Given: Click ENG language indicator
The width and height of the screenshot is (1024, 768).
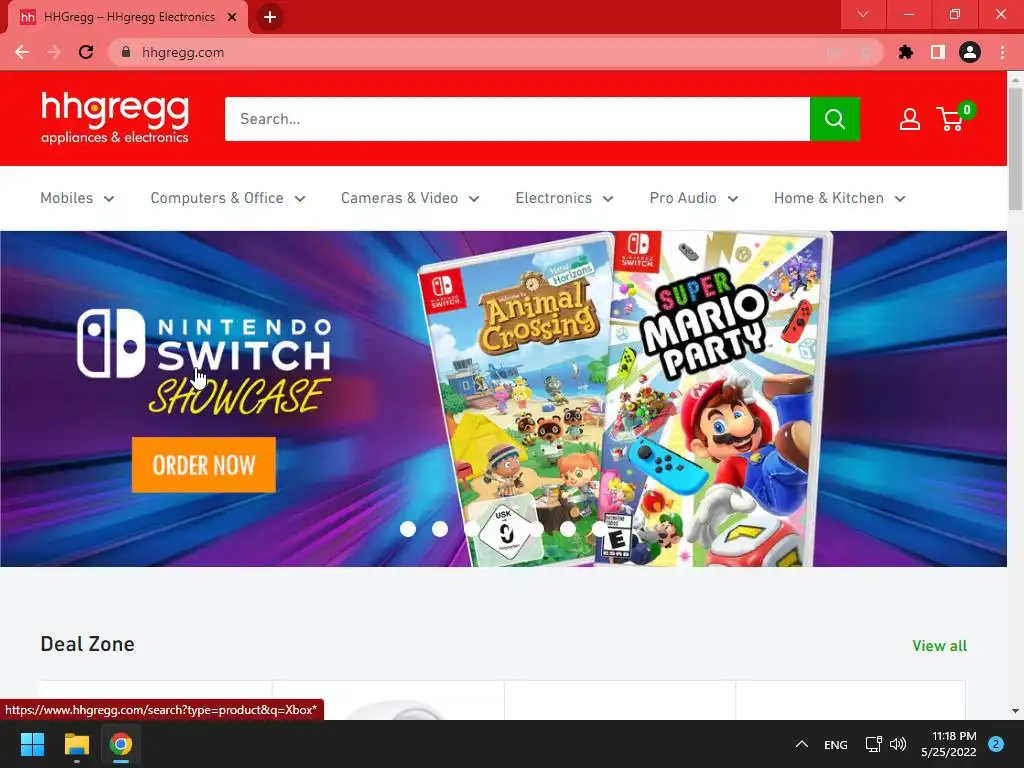Looking at the screenshot, I should (x=835, y=744).
